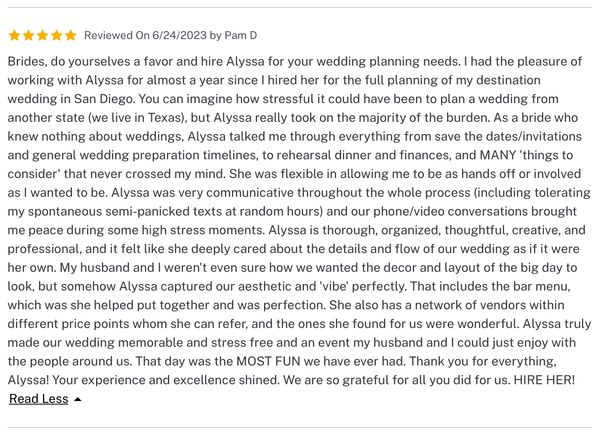Select the fifth star in the rating
600x435 pixels.
70,35
